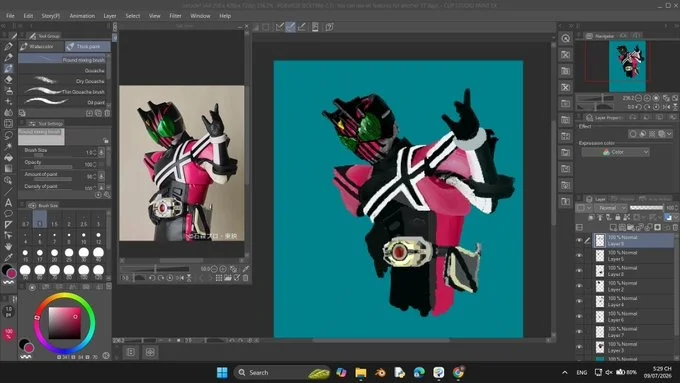Switch to the Watercolor sub tool tab
The height and width of the screenshot is (383, 680).
pyautogui.click(x=41, y=46)
